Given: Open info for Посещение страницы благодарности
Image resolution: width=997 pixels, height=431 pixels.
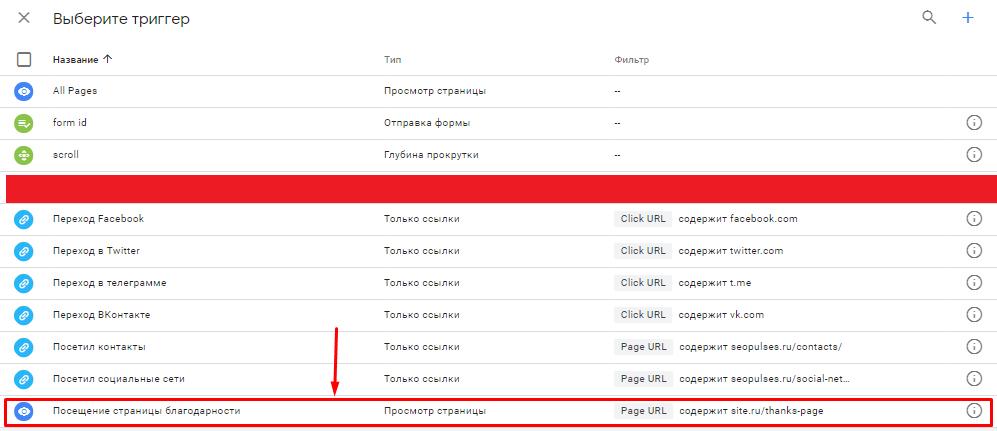Looking at the screenshot, I should point(973,411).
